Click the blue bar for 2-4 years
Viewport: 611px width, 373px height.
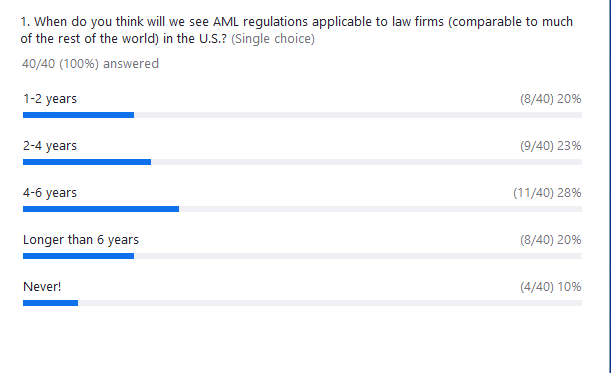coord(87,162)
